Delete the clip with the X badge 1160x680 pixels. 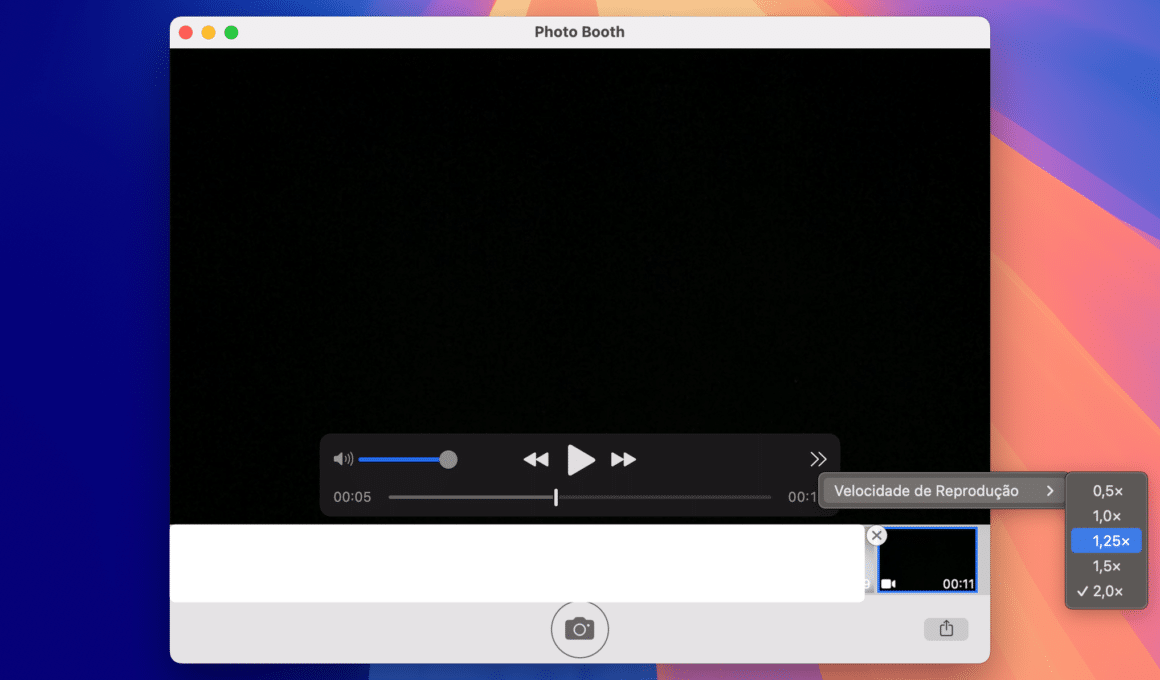coord(877,535)
